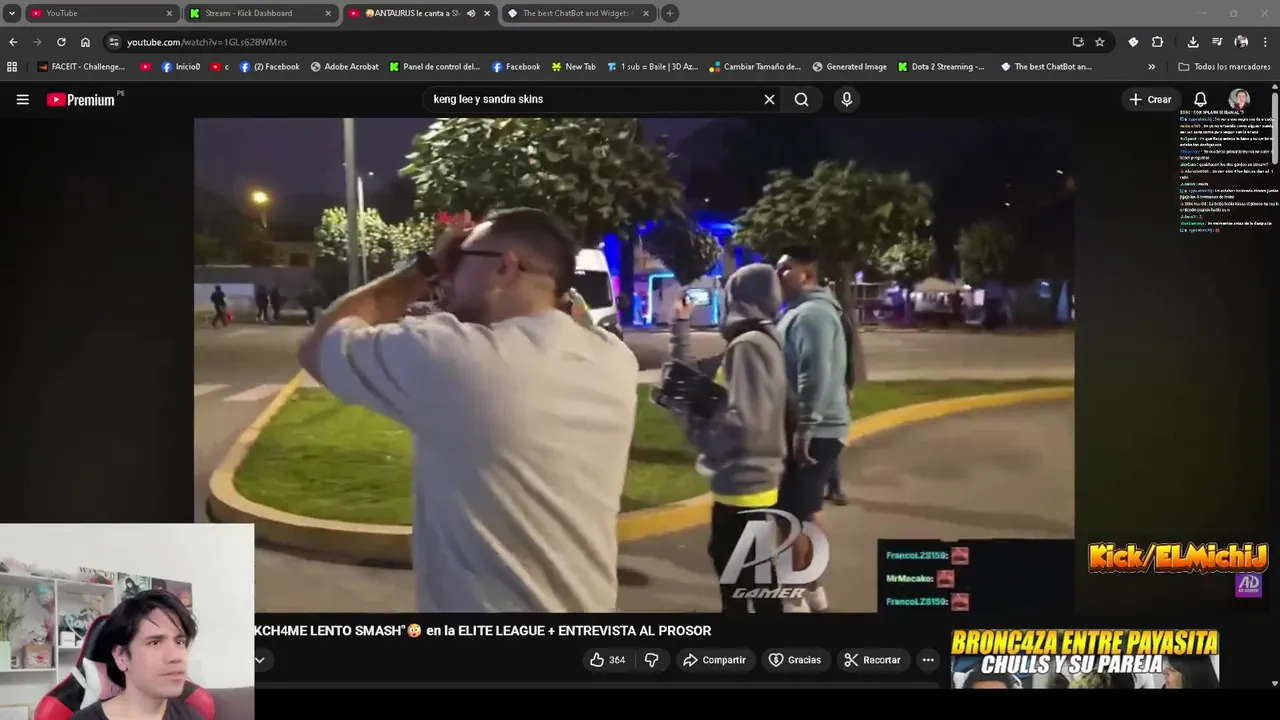The image size is (1280, 720).
Task: Open YouTube notifications bell
Action: [x=1200, y=99]
